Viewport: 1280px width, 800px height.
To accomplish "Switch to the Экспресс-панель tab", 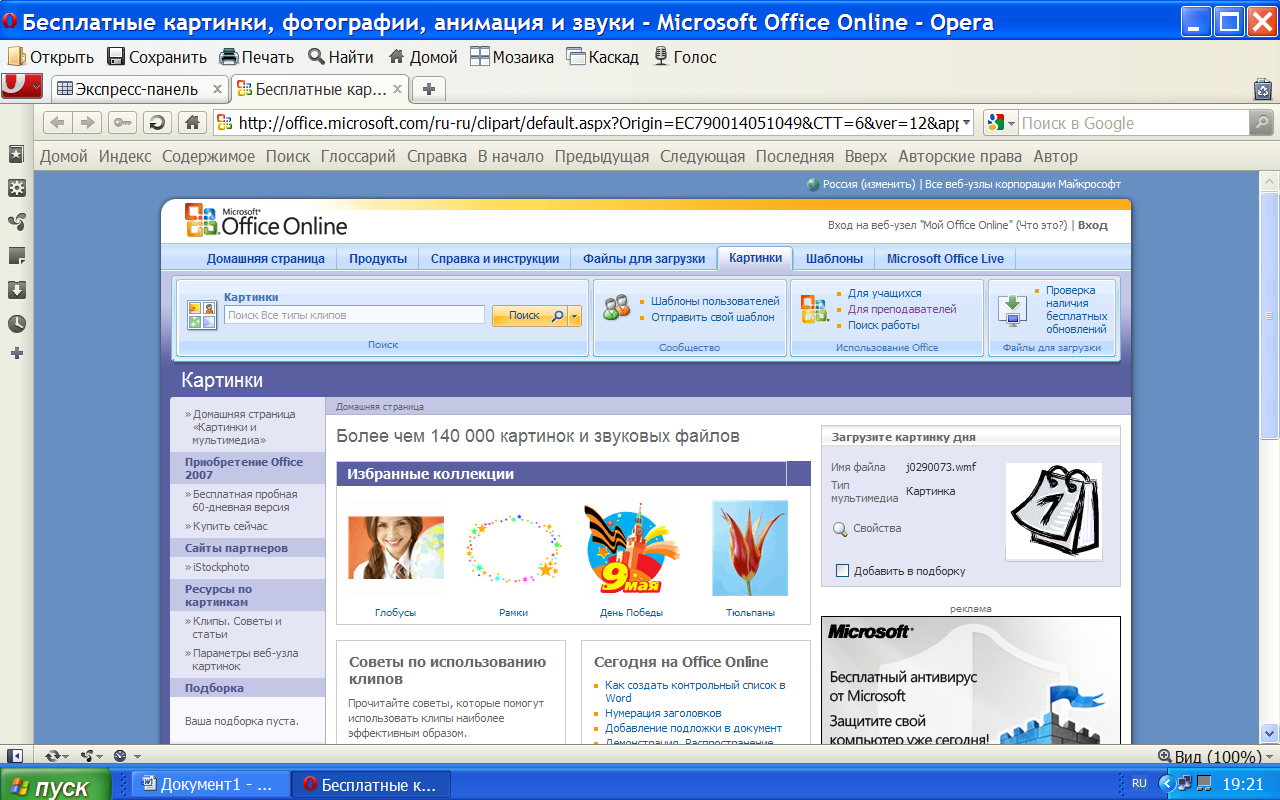I will [139, 89].
